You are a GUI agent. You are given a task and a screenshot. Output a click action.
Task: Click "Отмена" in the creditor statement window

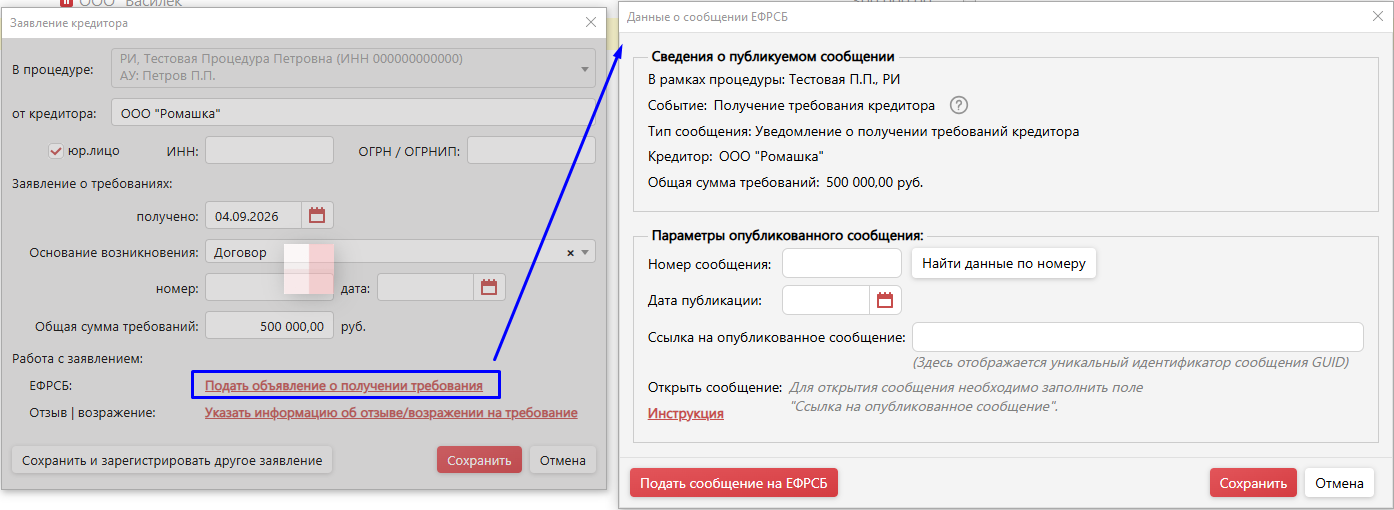563,460
